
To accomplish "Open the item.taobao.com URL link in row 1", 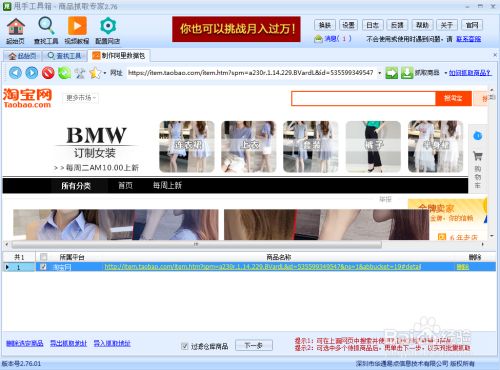I will coord(263,267).
